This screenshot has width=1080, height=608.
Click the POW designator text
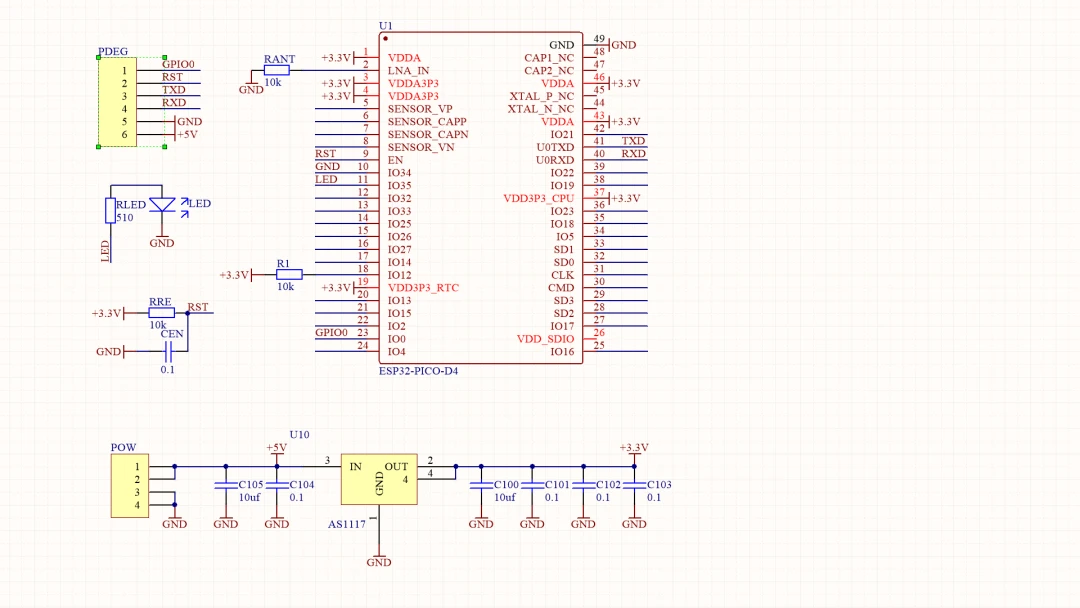[x=123, y=448]
